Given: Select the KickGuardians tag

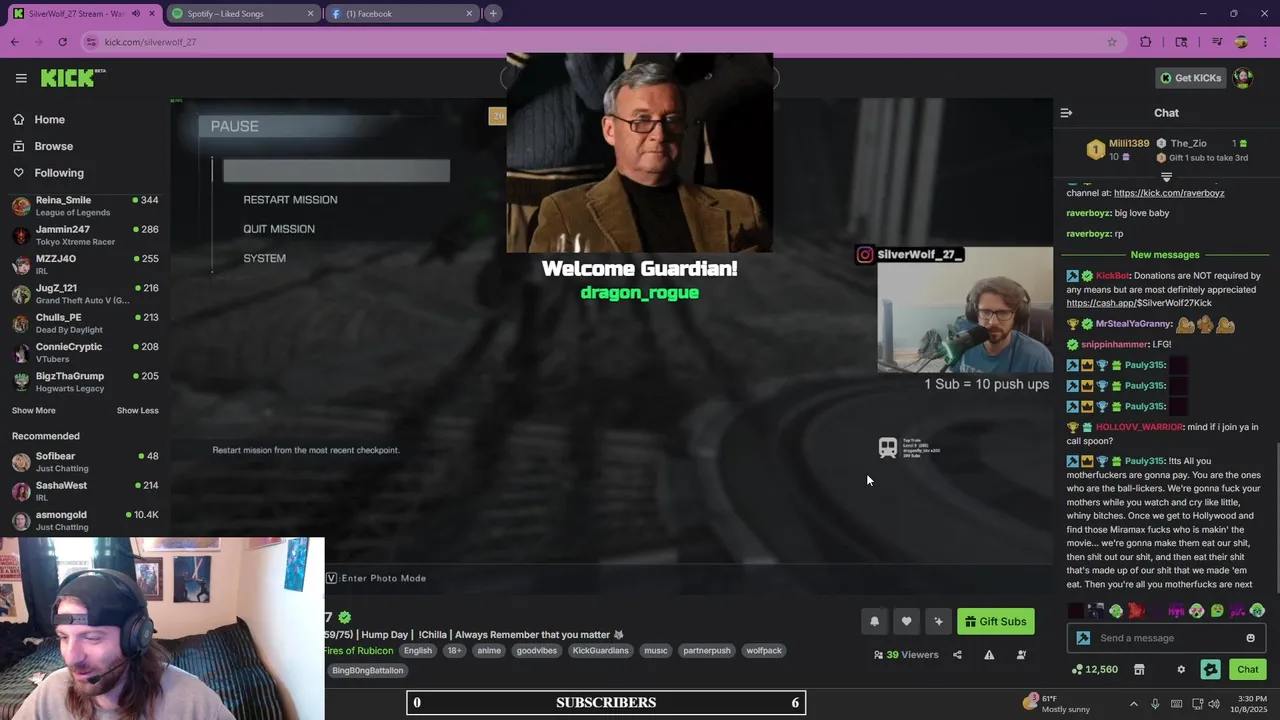Looking at the screenshot, I should tap(600, 651).
